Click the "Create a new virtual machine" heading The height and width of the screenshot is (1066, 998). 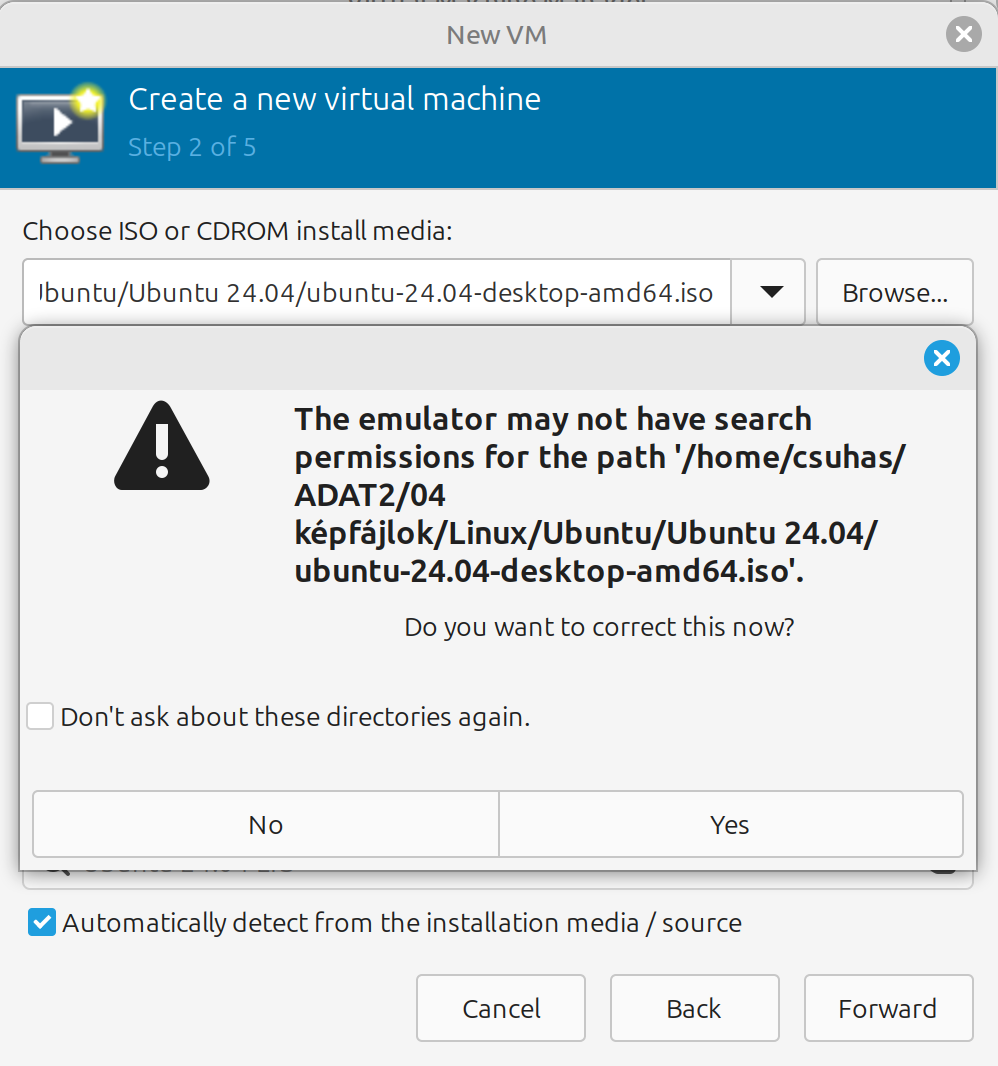coord(335,99)
